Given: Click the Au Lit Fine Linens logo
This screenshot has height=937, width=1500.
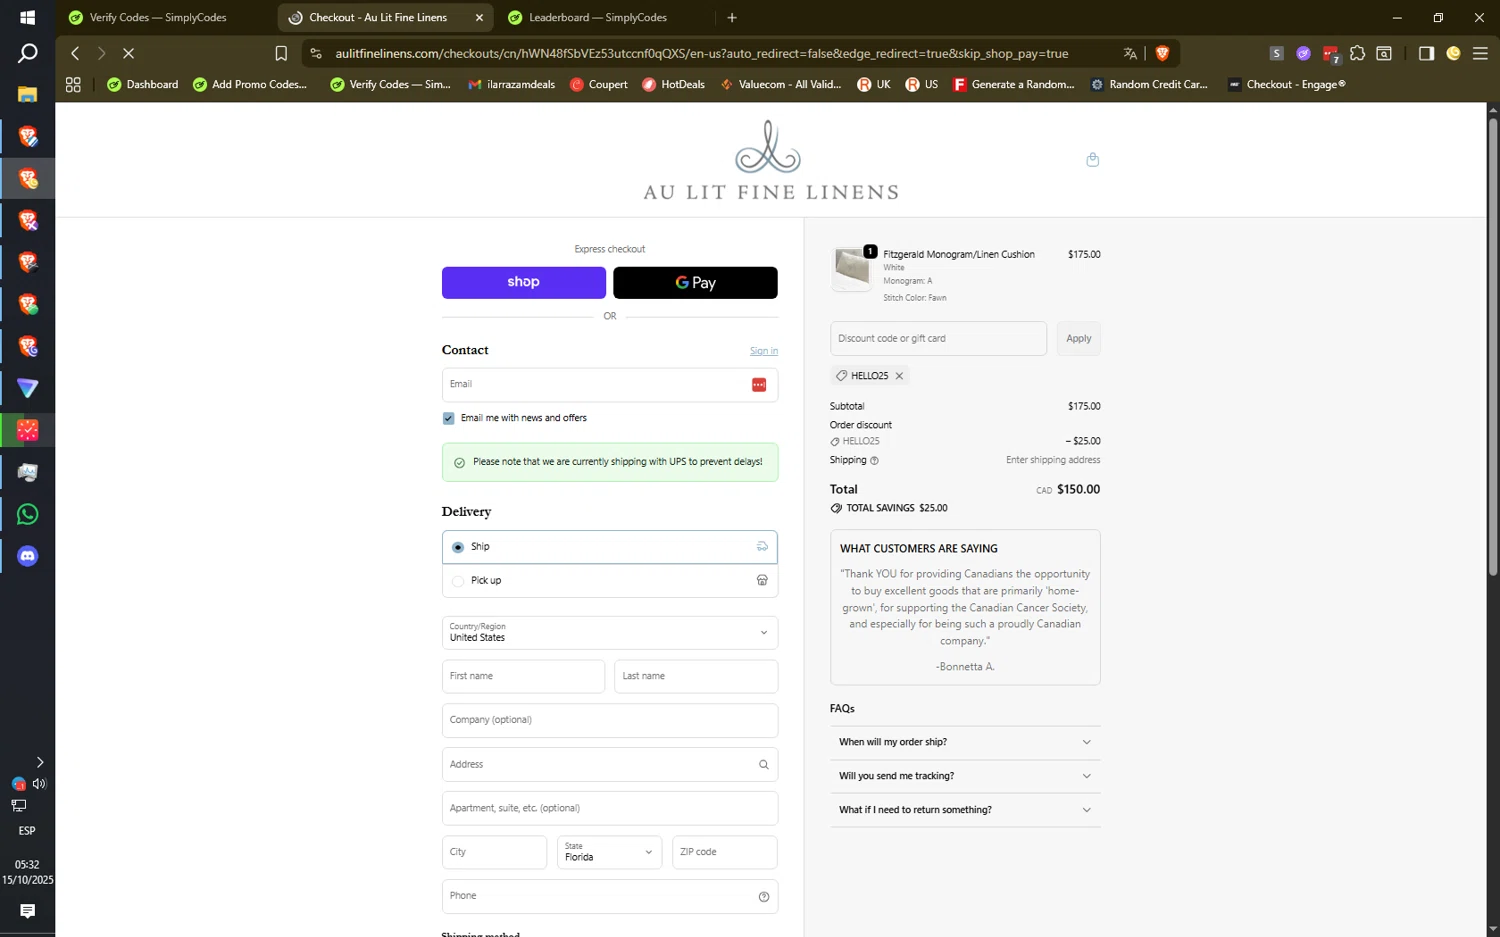Looking at the screenshot, I should click(x=770, y=161).
